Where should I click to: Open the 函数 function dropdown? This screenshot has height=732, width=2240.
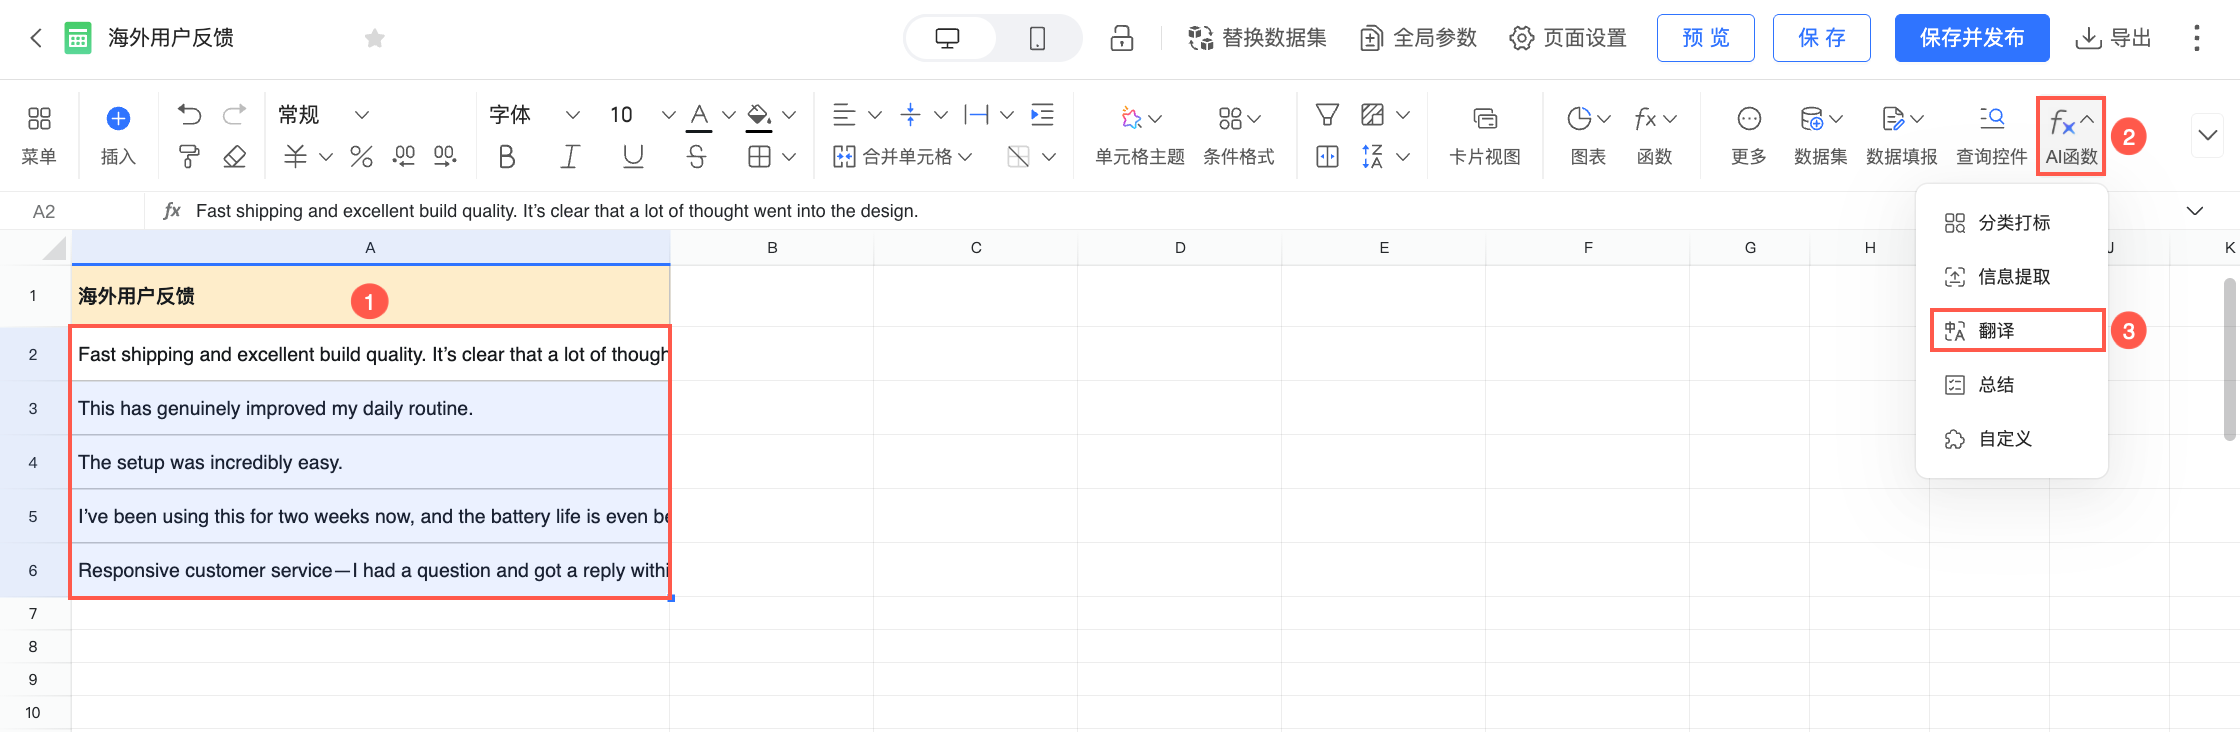pos(1655,135)
